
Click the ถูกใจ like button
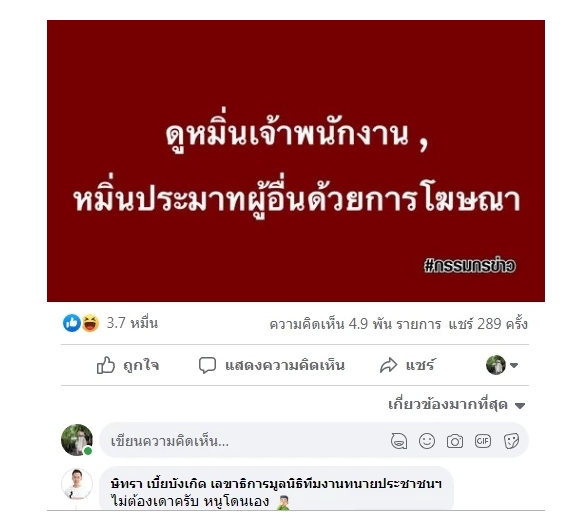click(x=128, y=365)
